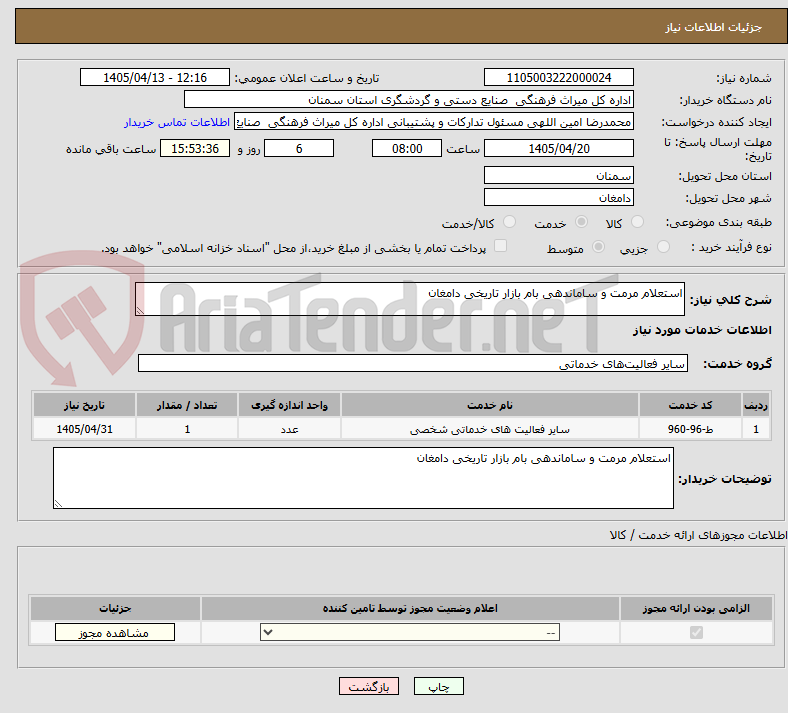Screen dimensions: 788x713
Task: Click the اطلاعات مجوزهای ارائه خدمت / کالا heading
Action: (x=699, y=535)
